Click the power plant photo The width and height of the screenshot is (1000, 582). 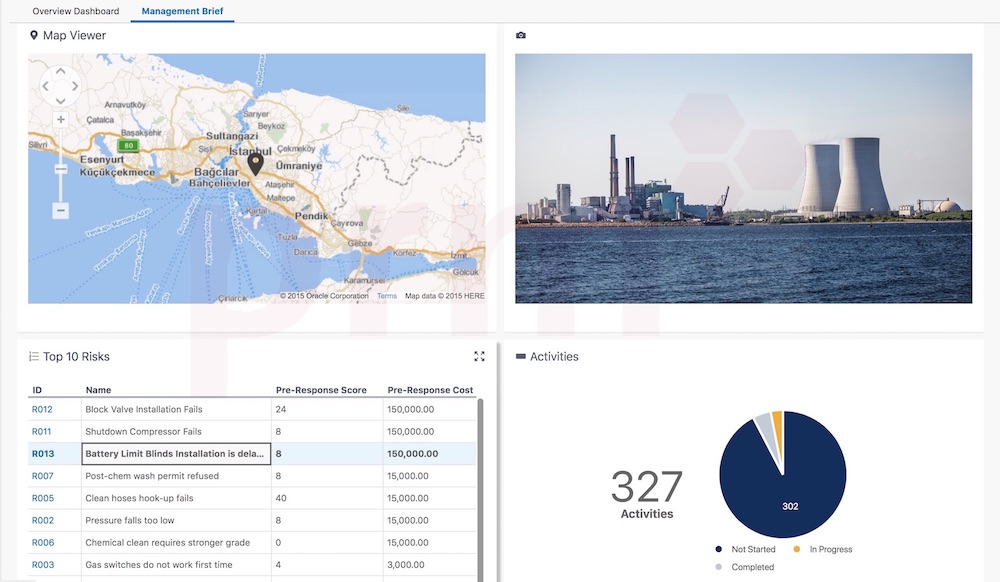(743, 178)
